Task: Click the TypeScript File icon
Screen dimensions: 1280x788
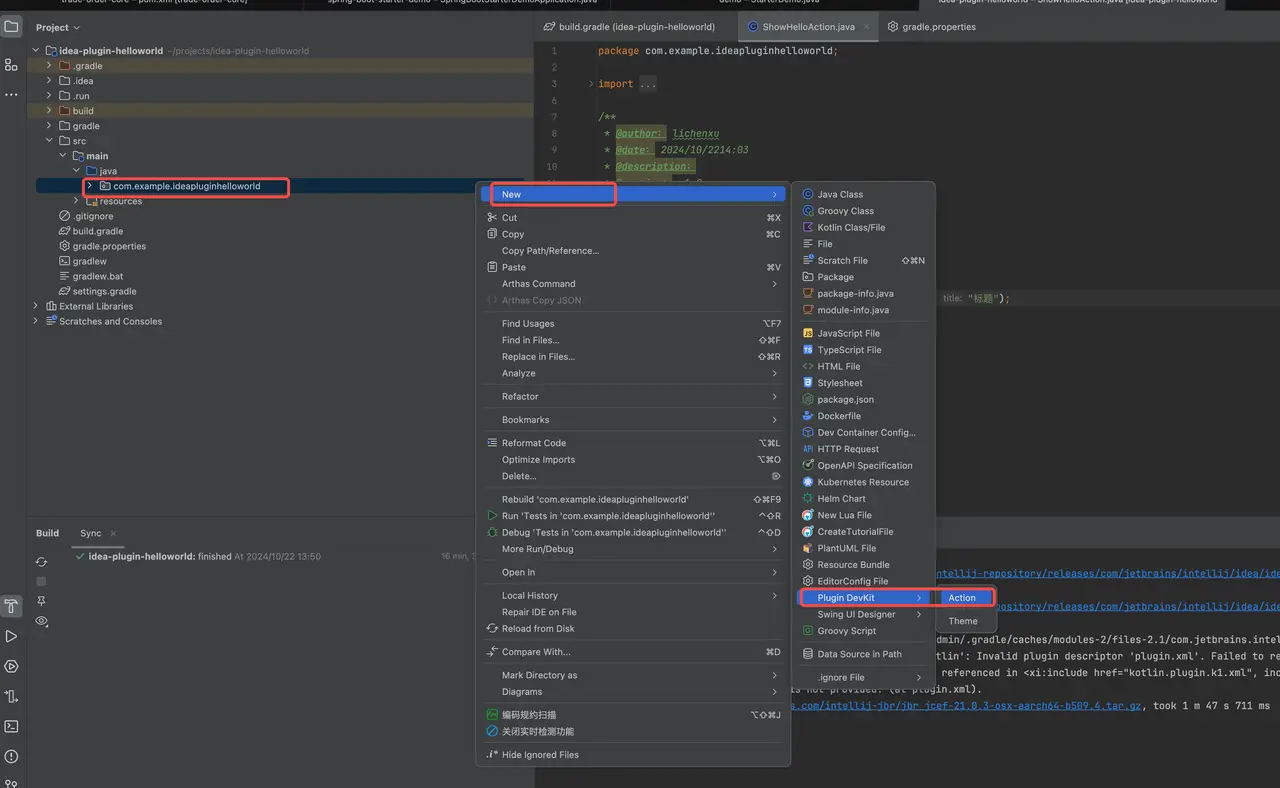Action: click(x=808, y=350)
